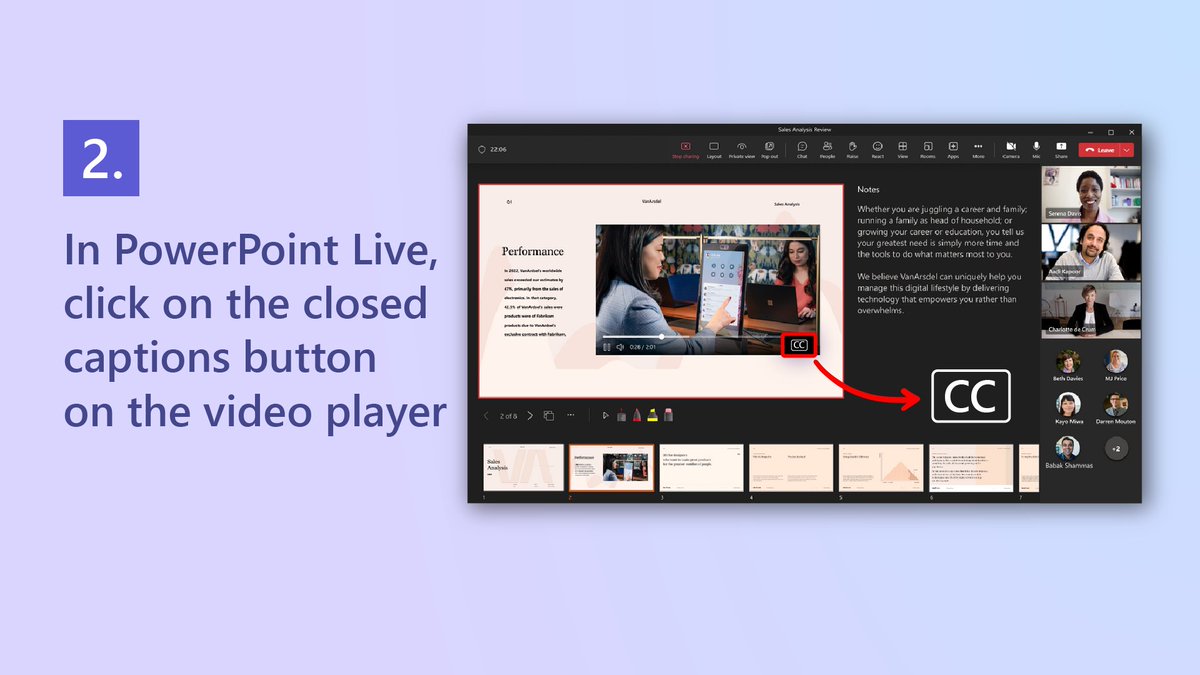Show the People list

[x=827, y=150]
